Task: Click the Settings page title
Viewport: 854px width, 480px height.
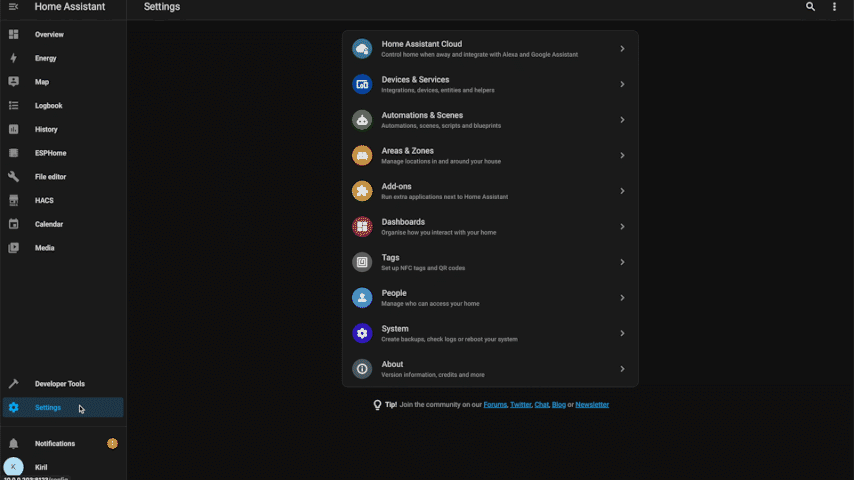Action: point(162,7)
